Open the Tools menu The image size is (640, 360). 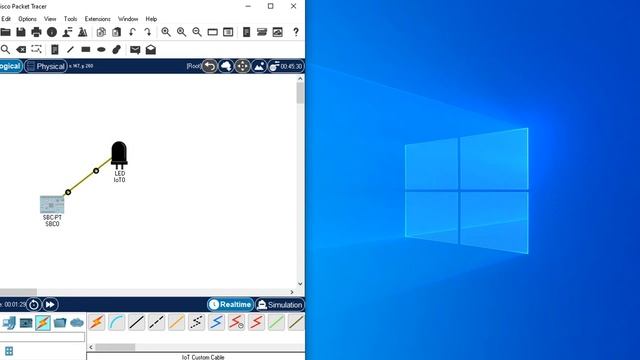point(70,19)
